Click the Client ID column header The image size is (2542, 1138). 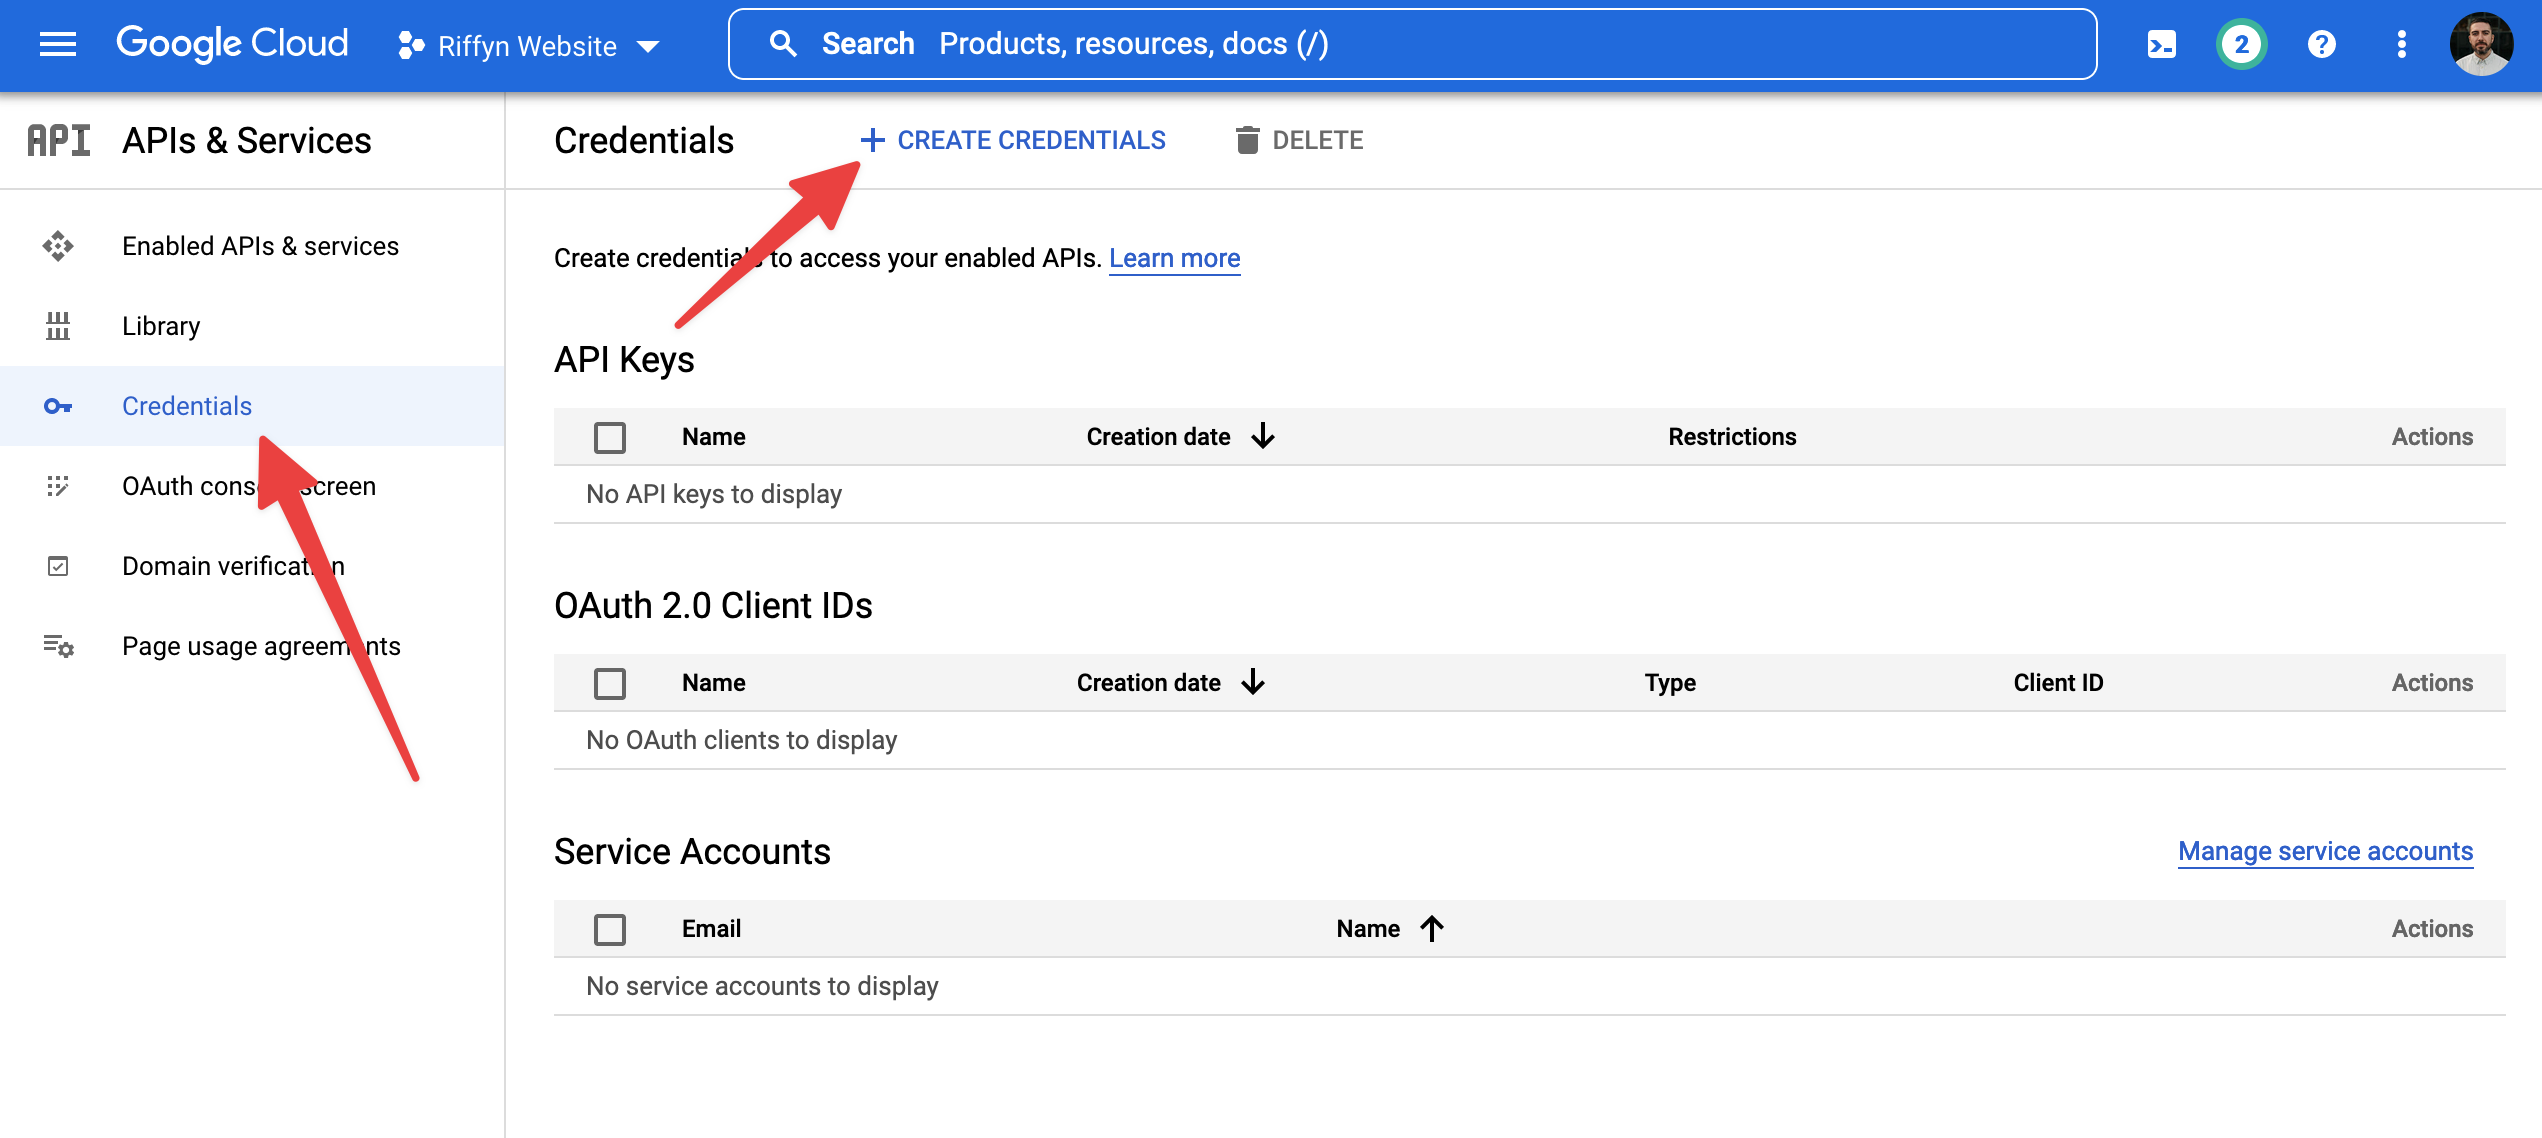pos(2058,683)
